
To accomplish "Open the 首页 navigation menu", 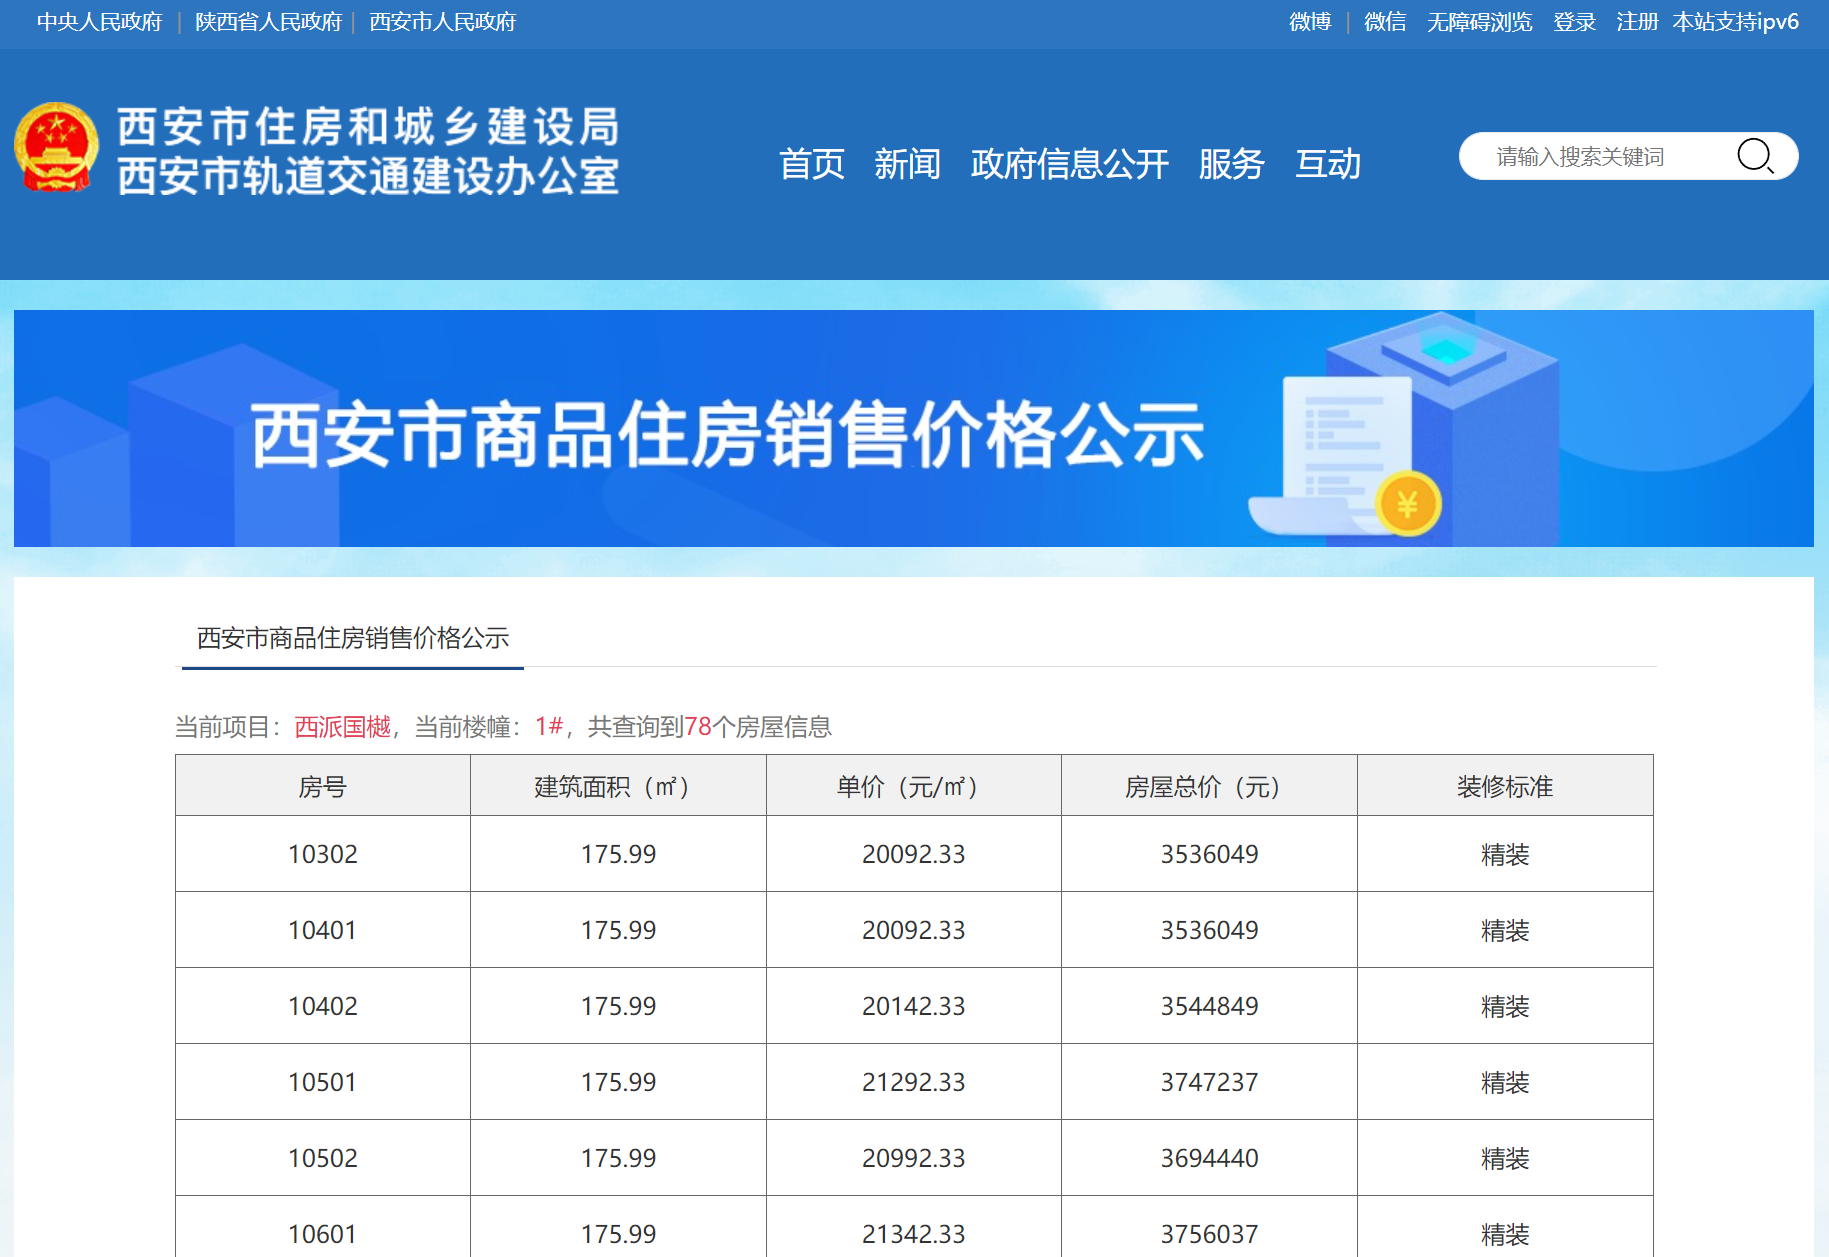I will 811,164.
